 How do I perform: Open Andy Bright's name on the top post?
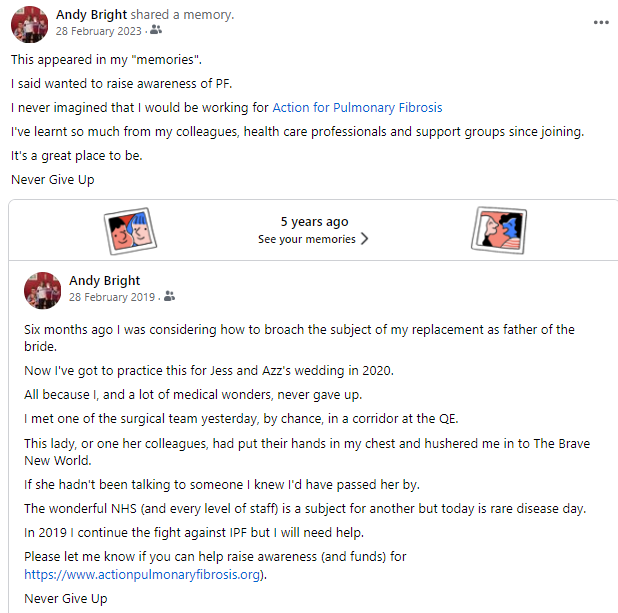pyautogui.click(x=89, y=15)
